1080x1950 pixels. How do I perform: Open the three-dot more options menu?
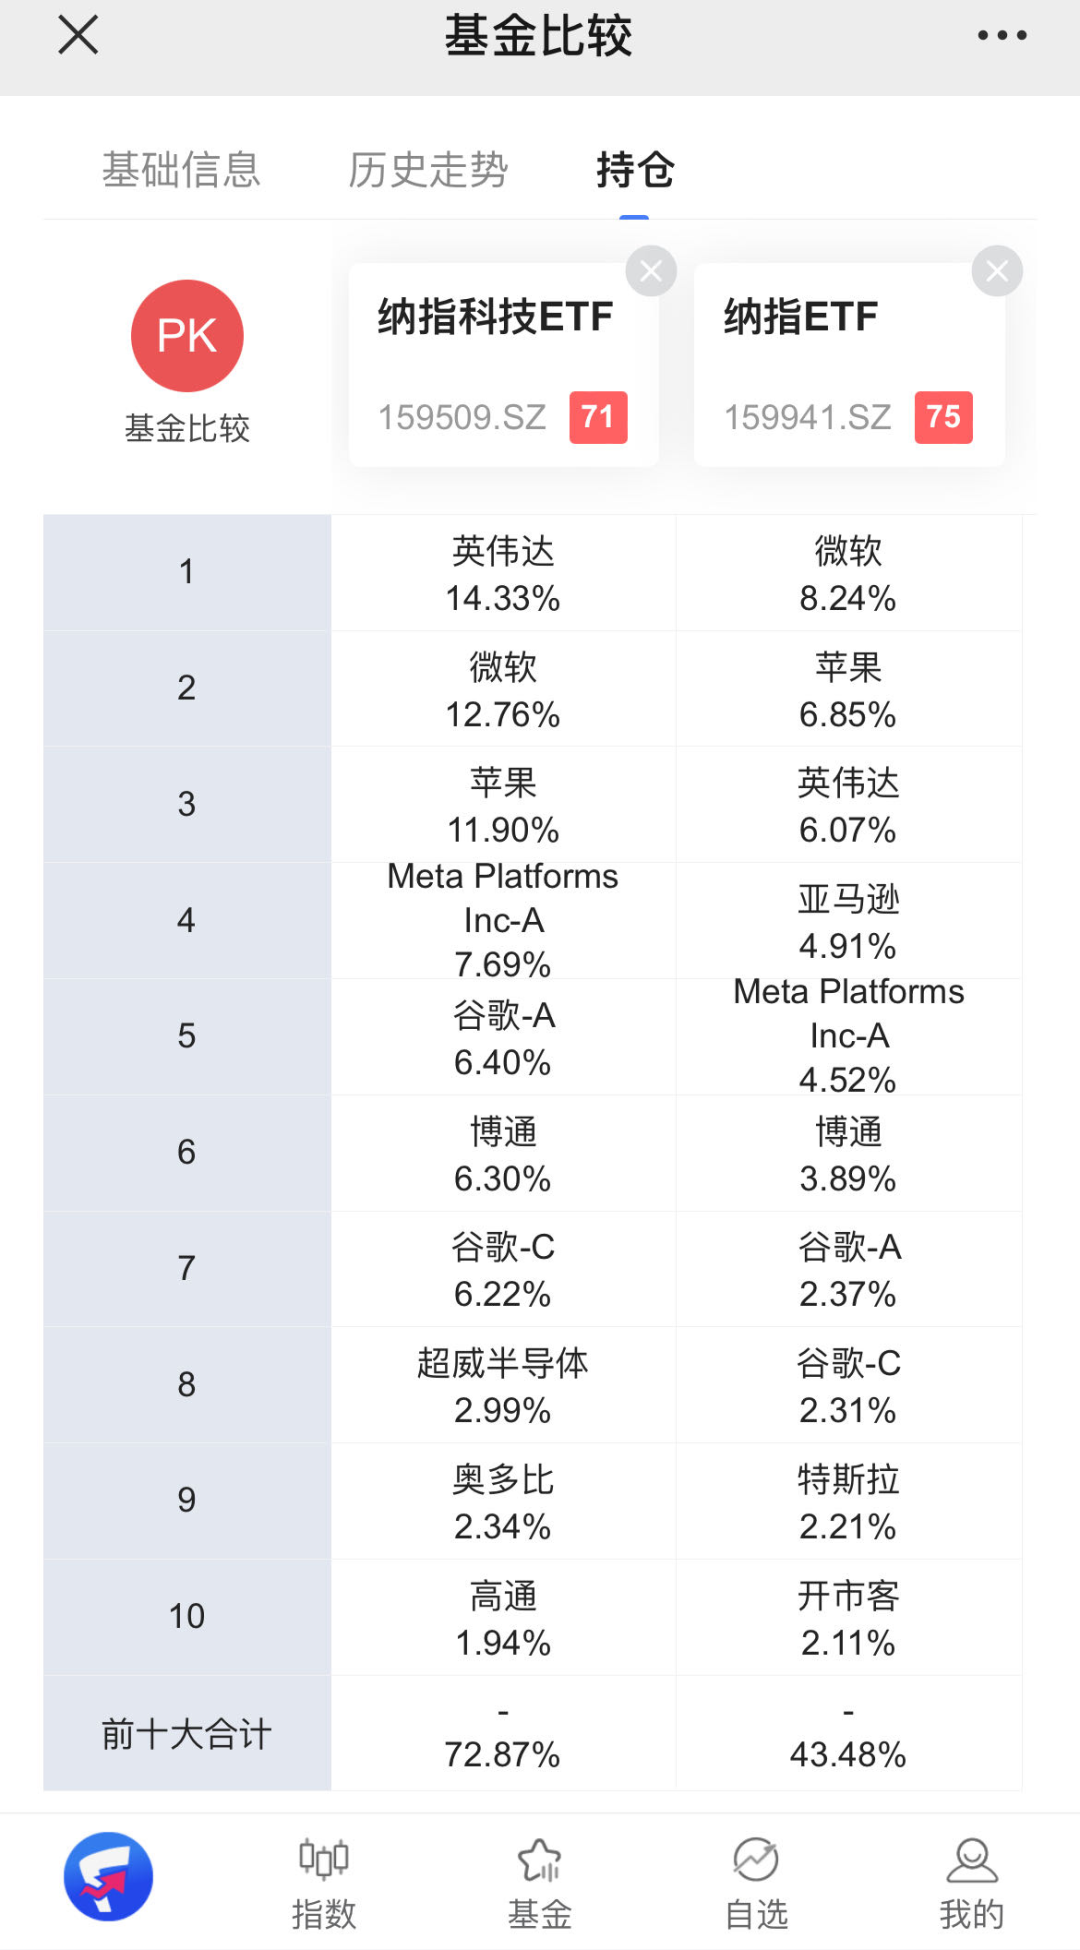click(1001, 36)
